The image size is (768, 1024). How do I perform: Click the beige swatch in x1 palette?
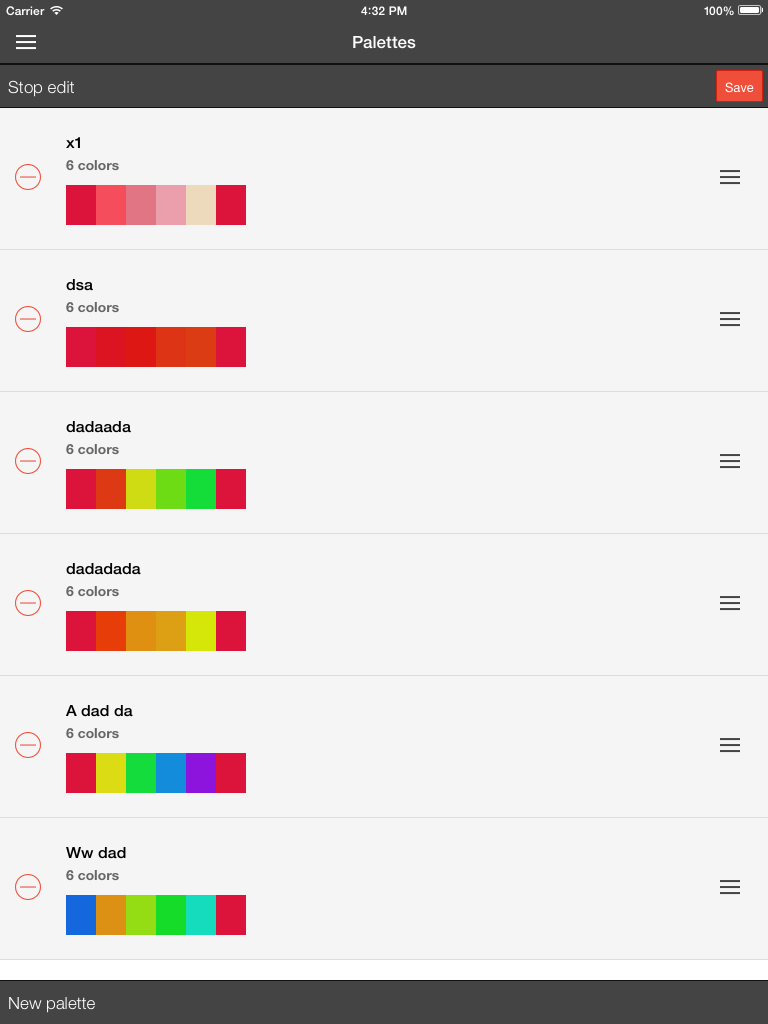[x=201, y=205]
